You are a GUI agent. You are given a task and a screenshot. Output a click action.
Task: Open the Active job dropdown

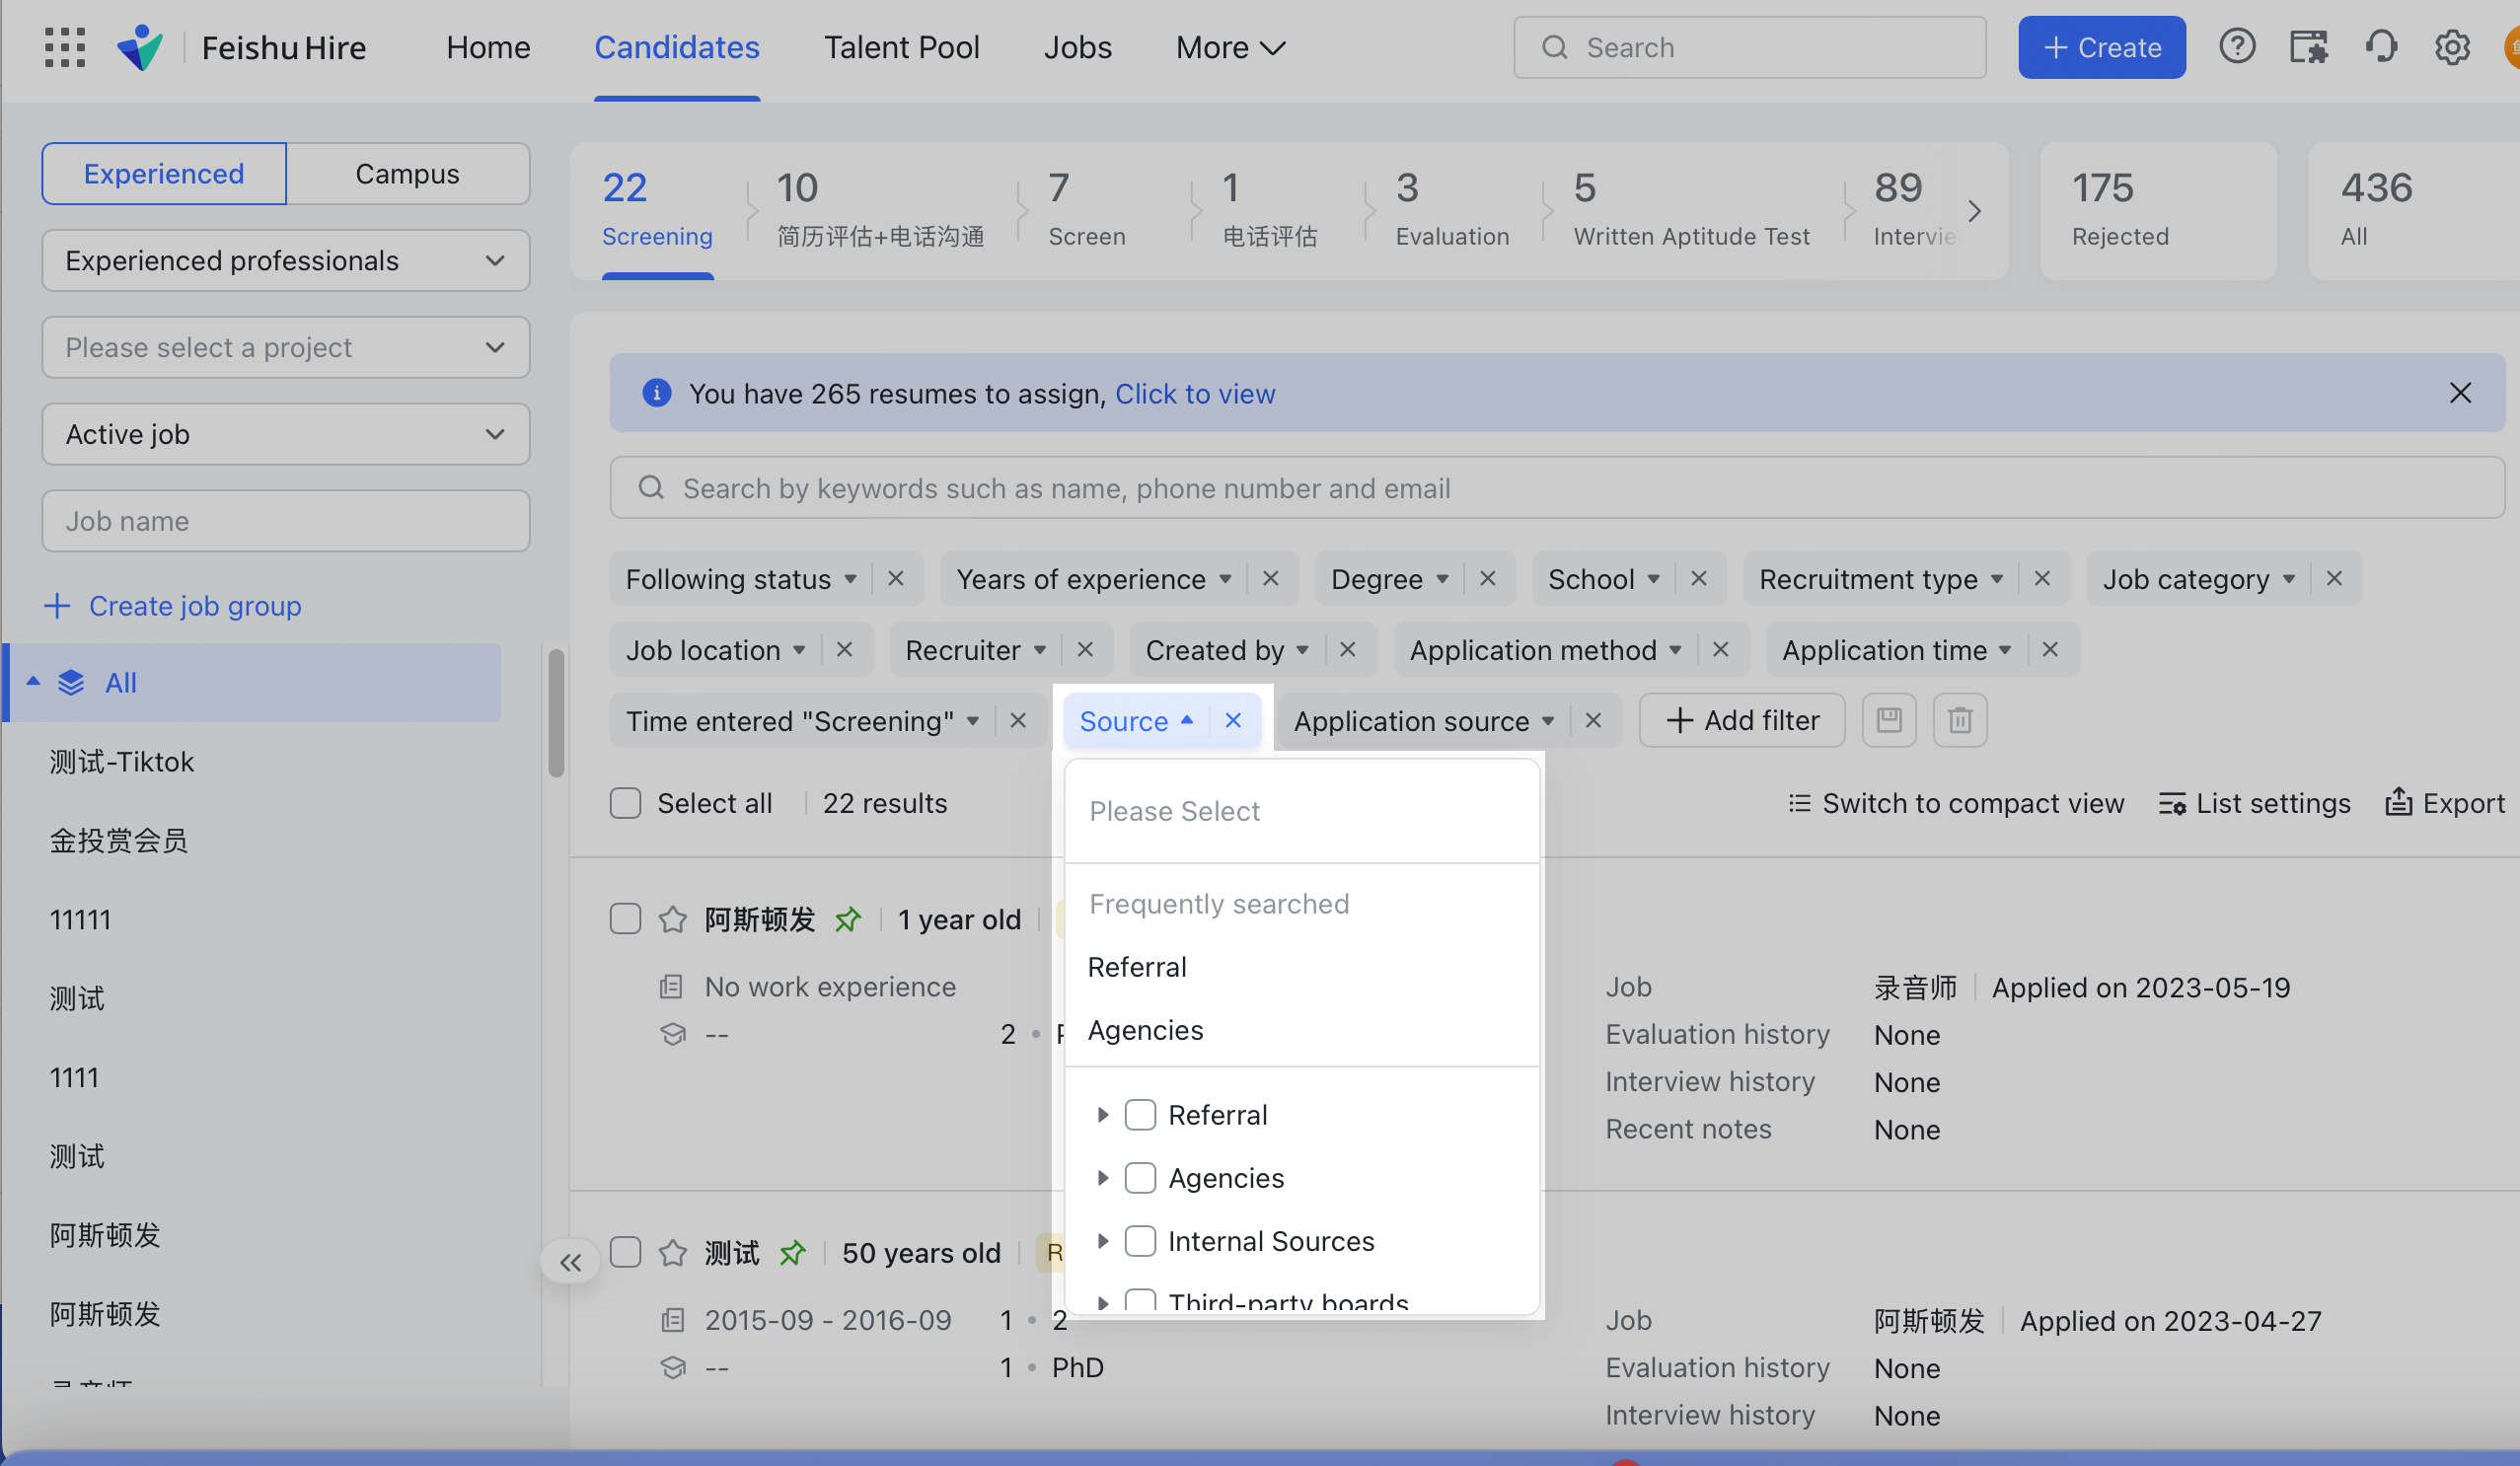pos(285,433)
